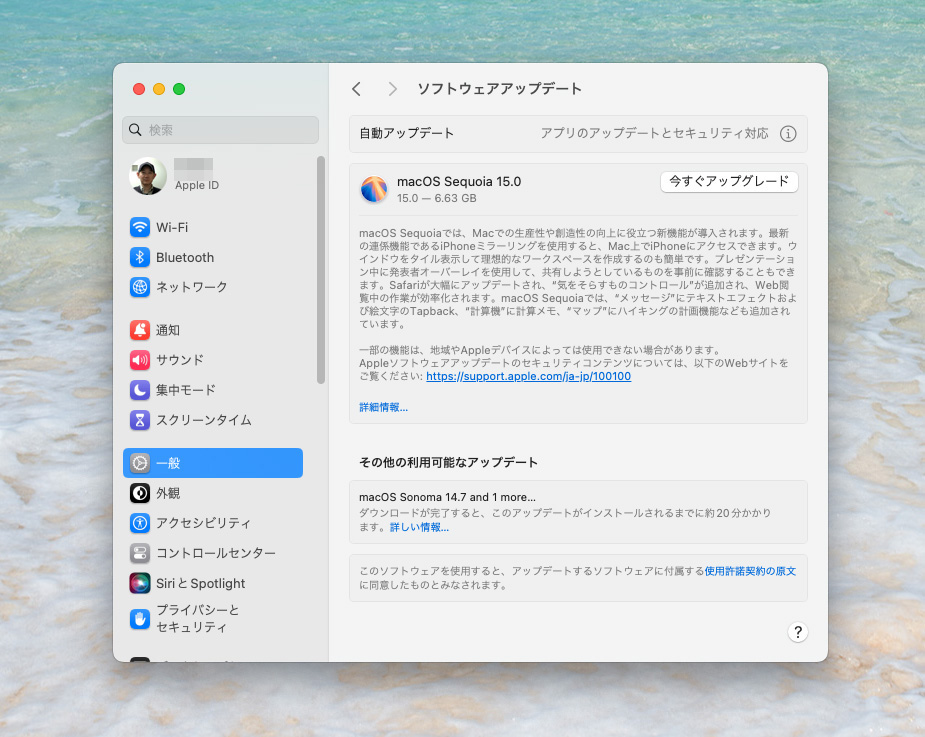Click the 自動アップデート label
Screen dimensions: 925x737
pyautogui.click(x=406, y=133)
